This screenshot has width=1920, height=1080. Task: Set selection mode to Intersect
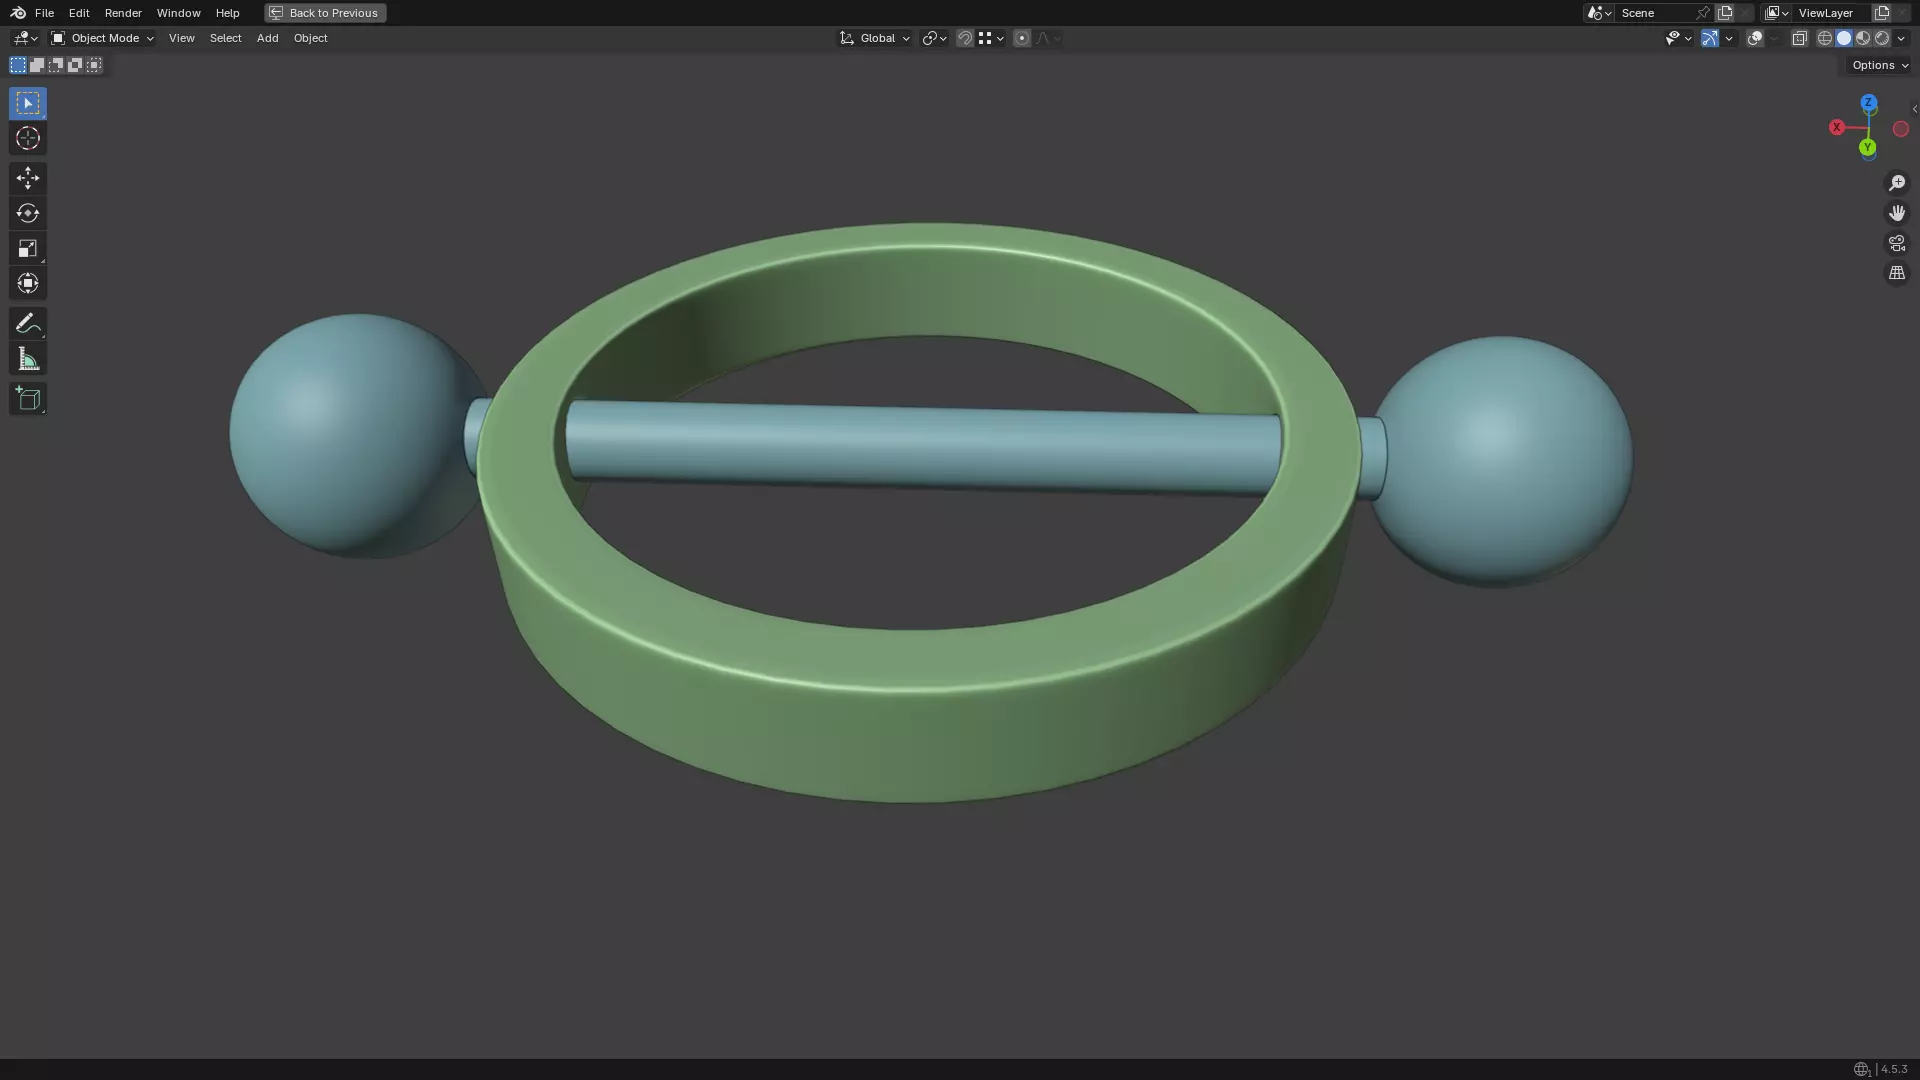pos(94,65)
